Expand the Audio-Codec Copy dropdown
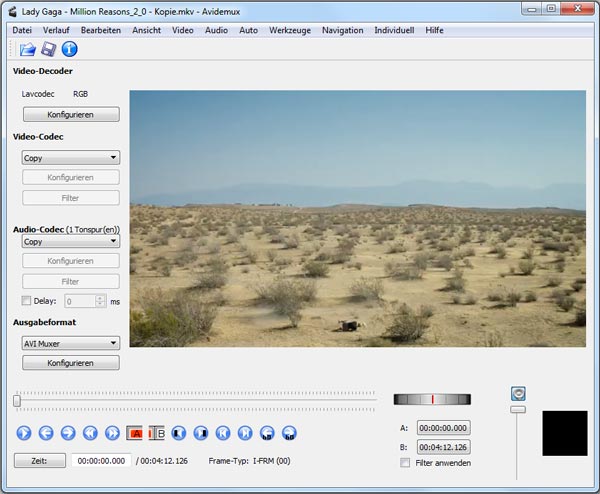 (70, 242)
